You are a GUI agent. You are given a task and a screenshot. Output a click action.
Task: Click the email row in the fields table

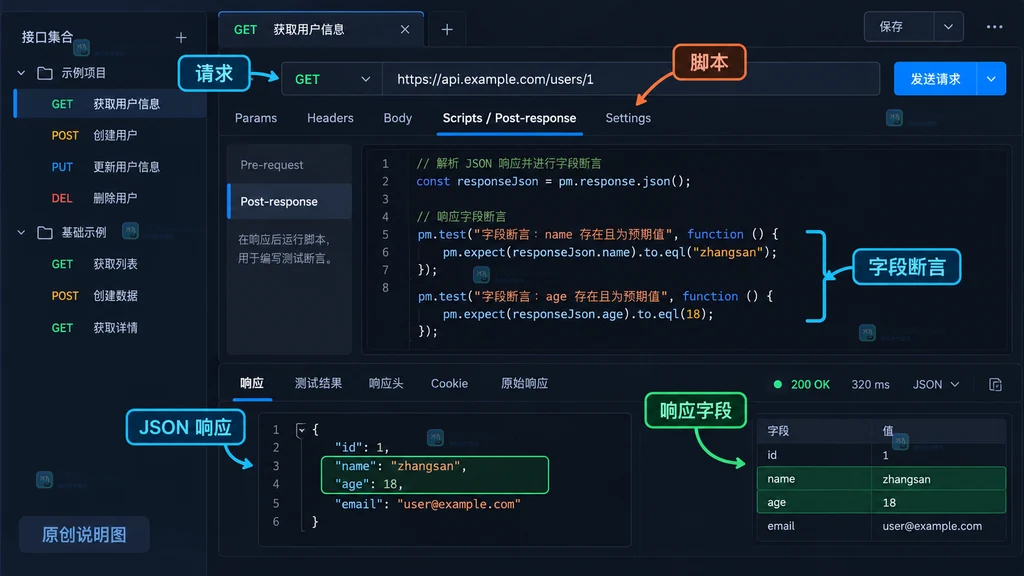[x=881, y=526]
